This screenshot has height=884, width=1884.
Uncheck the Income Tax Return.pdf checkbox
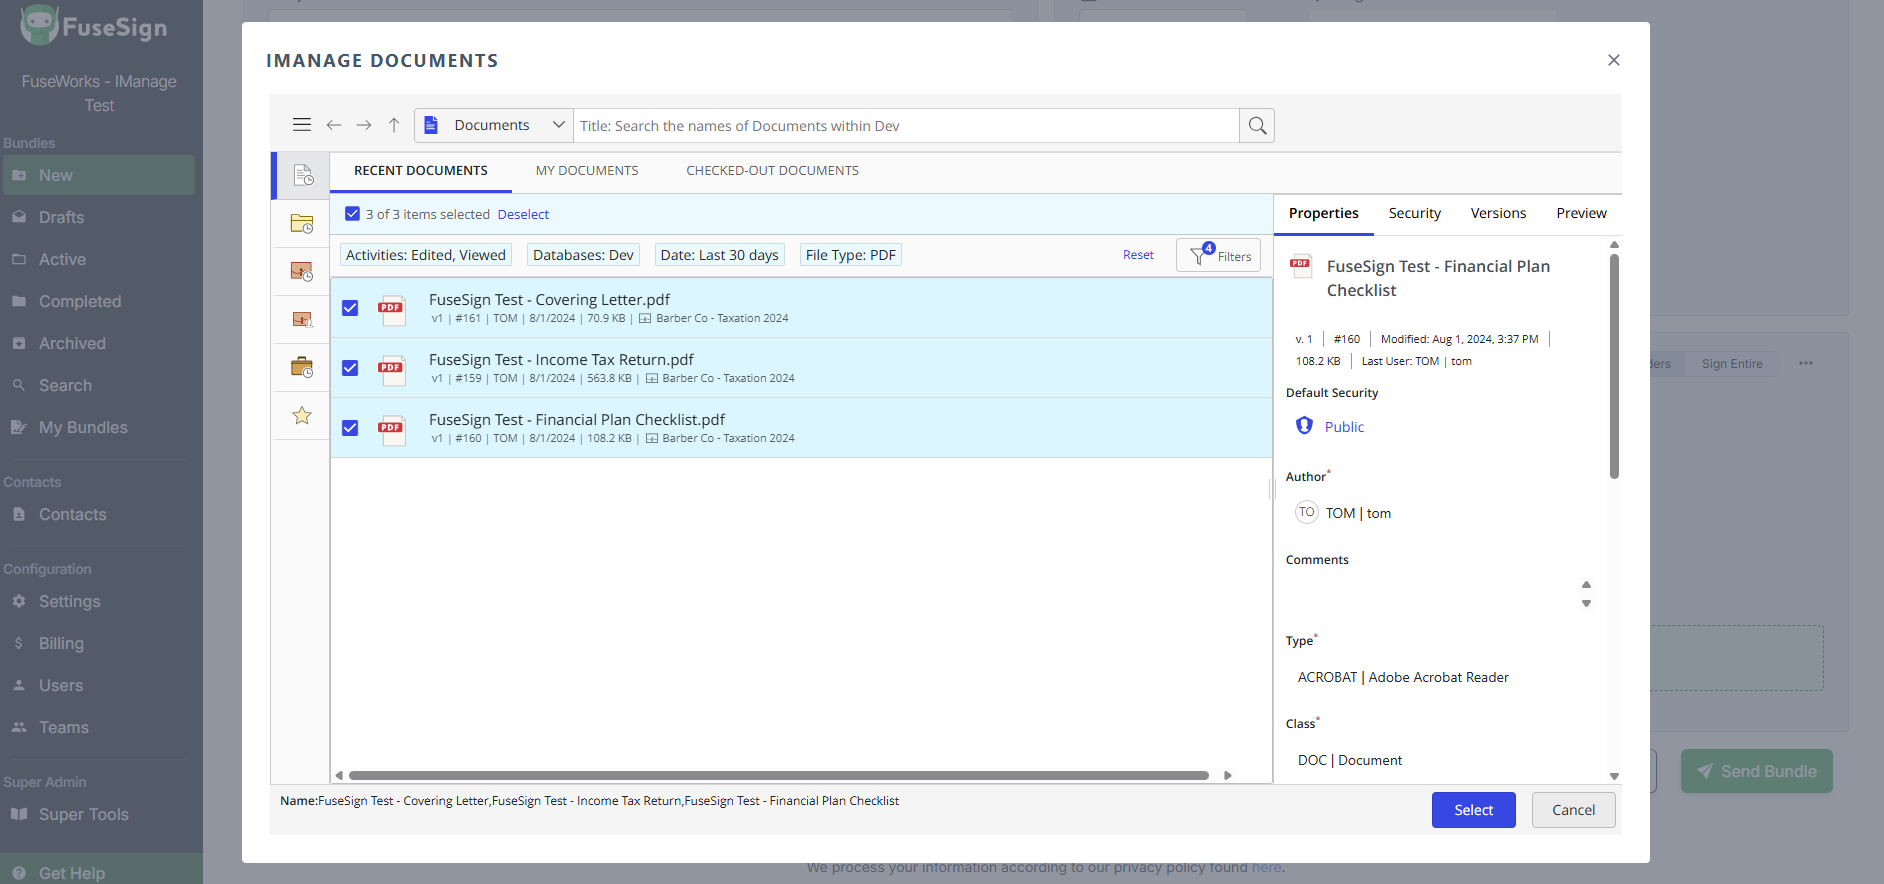(350, 368)
